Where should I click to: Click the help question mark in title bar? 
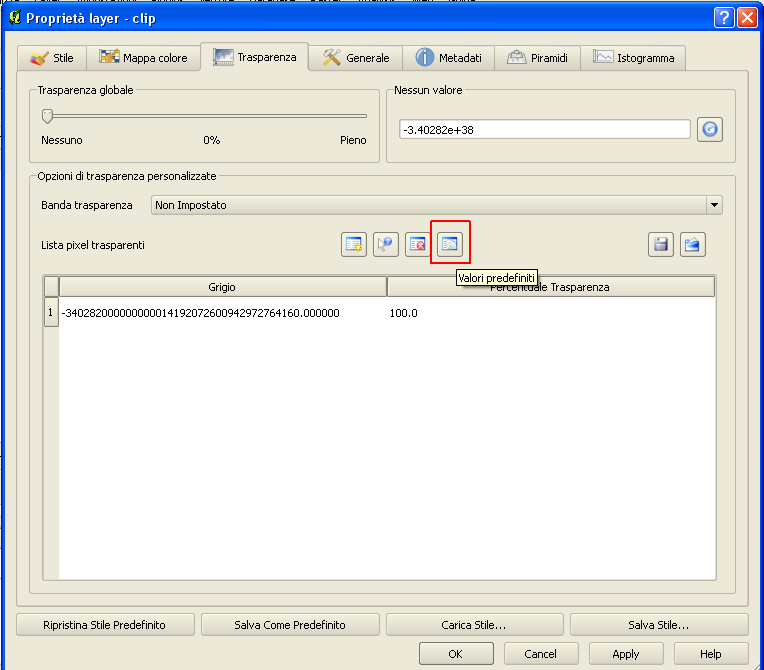click(x=724, y=17)
